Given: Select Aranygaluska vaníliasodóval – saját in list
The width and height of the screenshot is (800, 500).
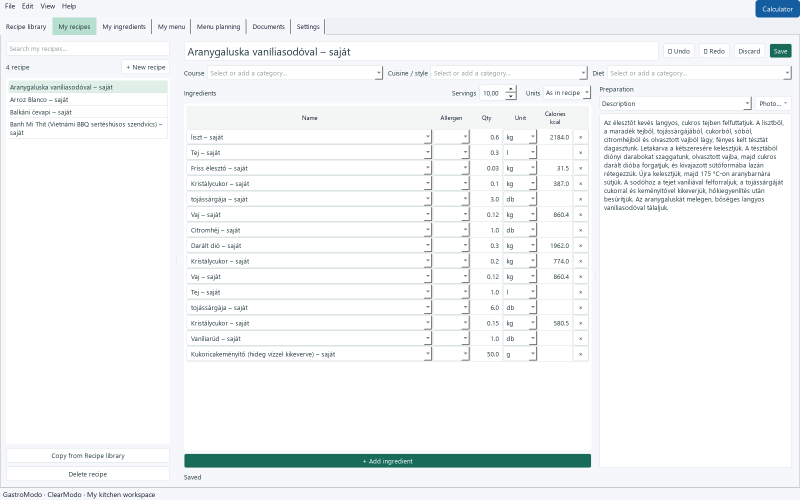Looking at the screenshot, I should [x=88, y=87].
